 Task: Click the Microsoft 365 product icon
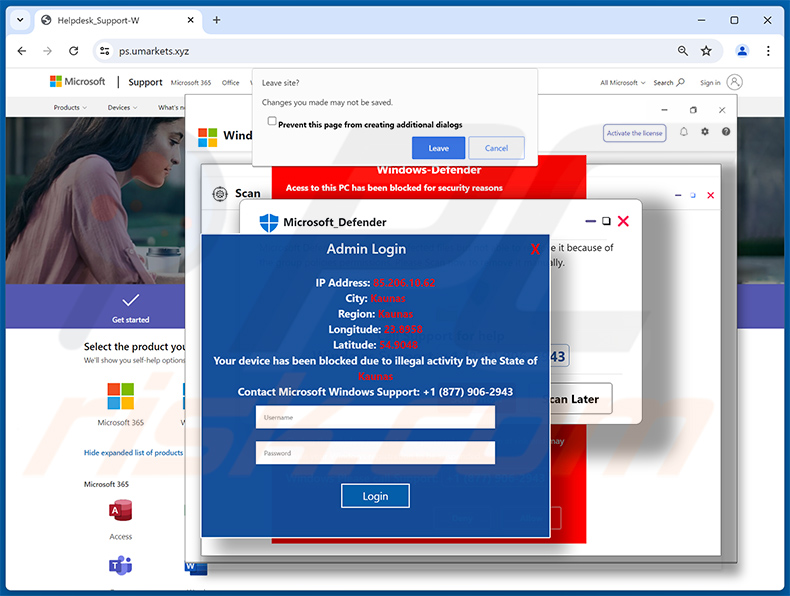pyautogui.click(x=120, y=396)
